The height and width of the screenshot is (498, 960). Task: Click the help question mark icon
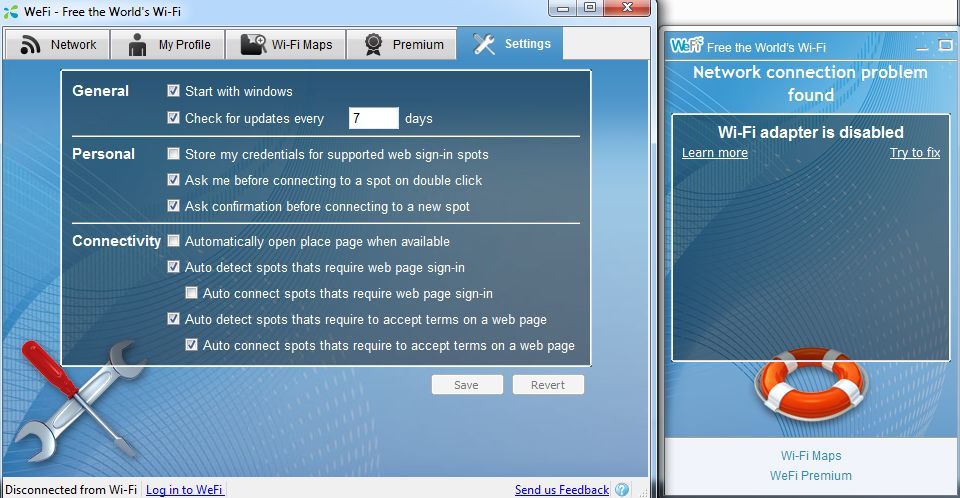coord(622,489)
